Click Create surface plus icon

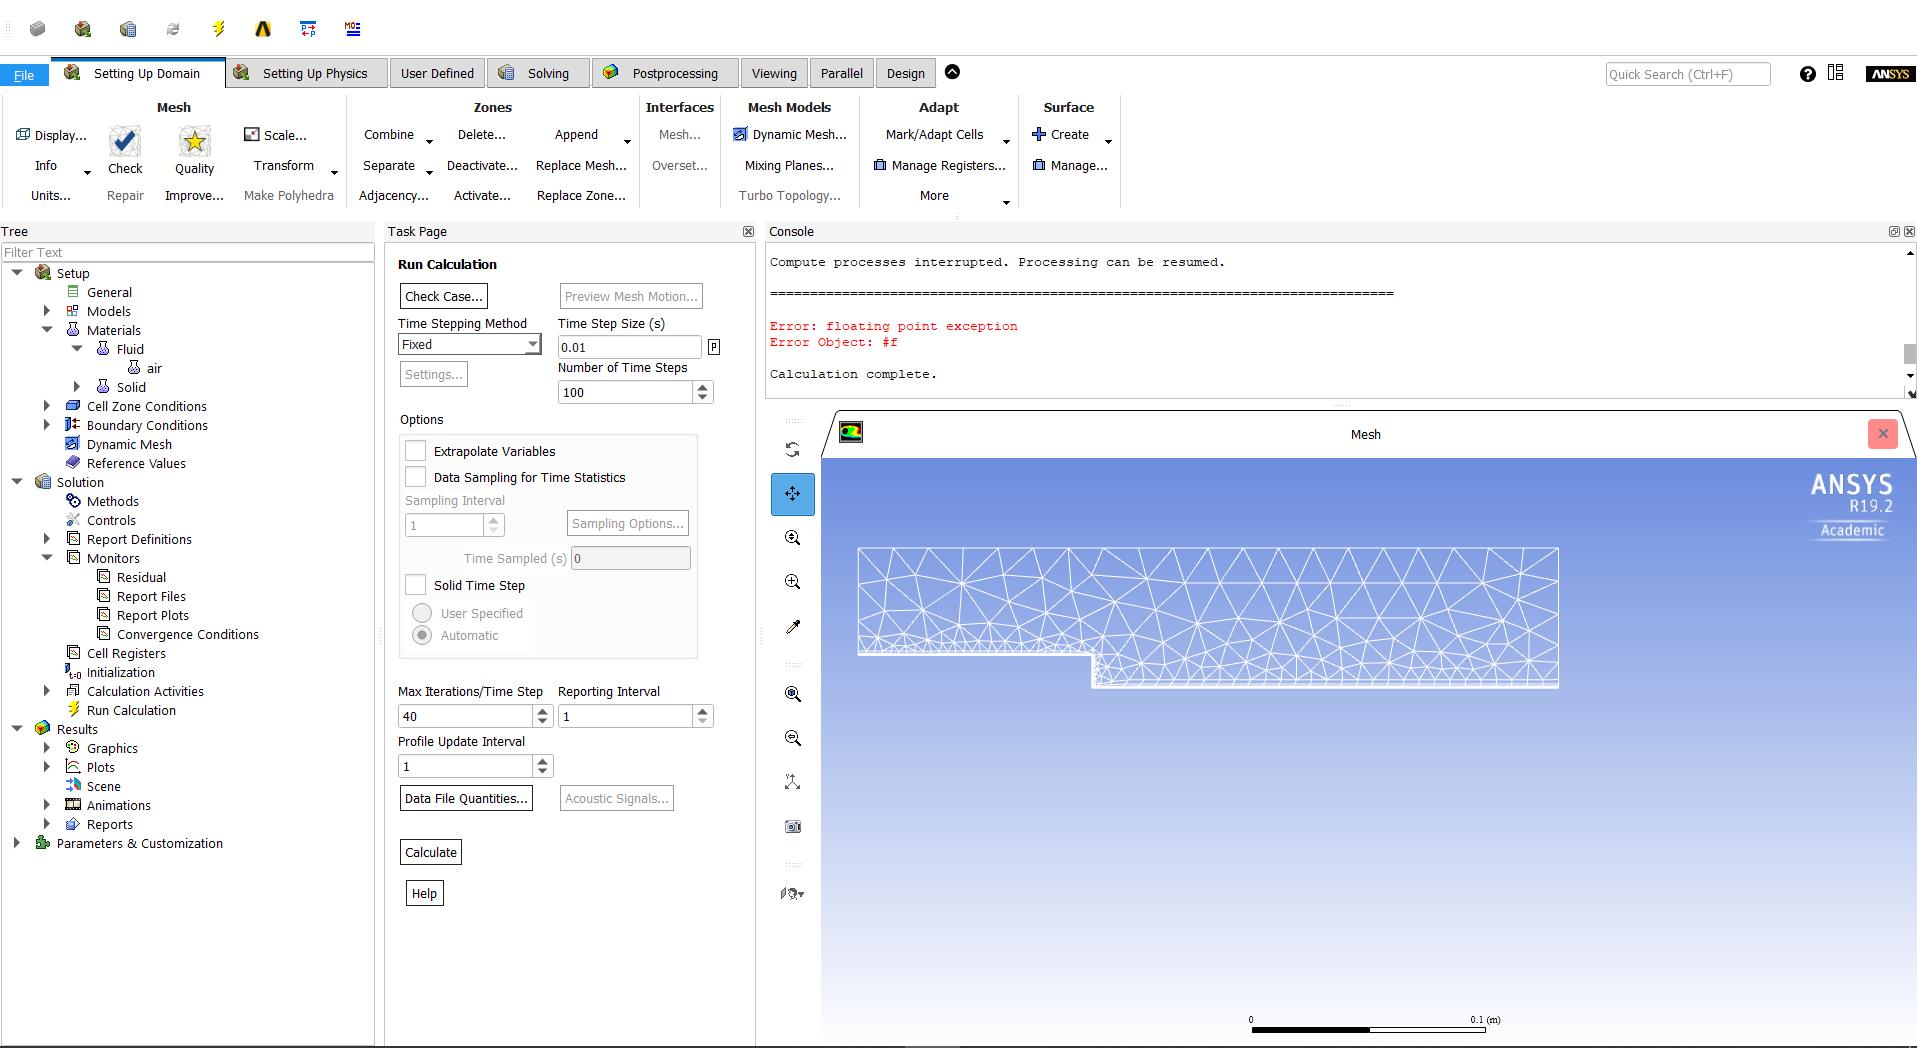pos(1039,134)
